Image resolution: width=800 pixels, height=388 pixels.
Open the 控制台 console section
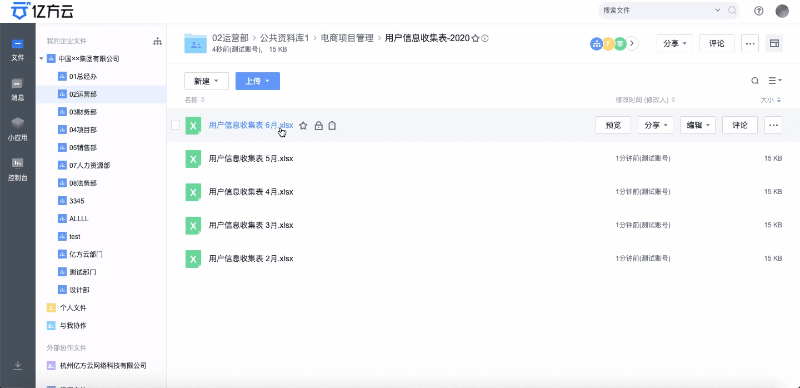point(17,169)
